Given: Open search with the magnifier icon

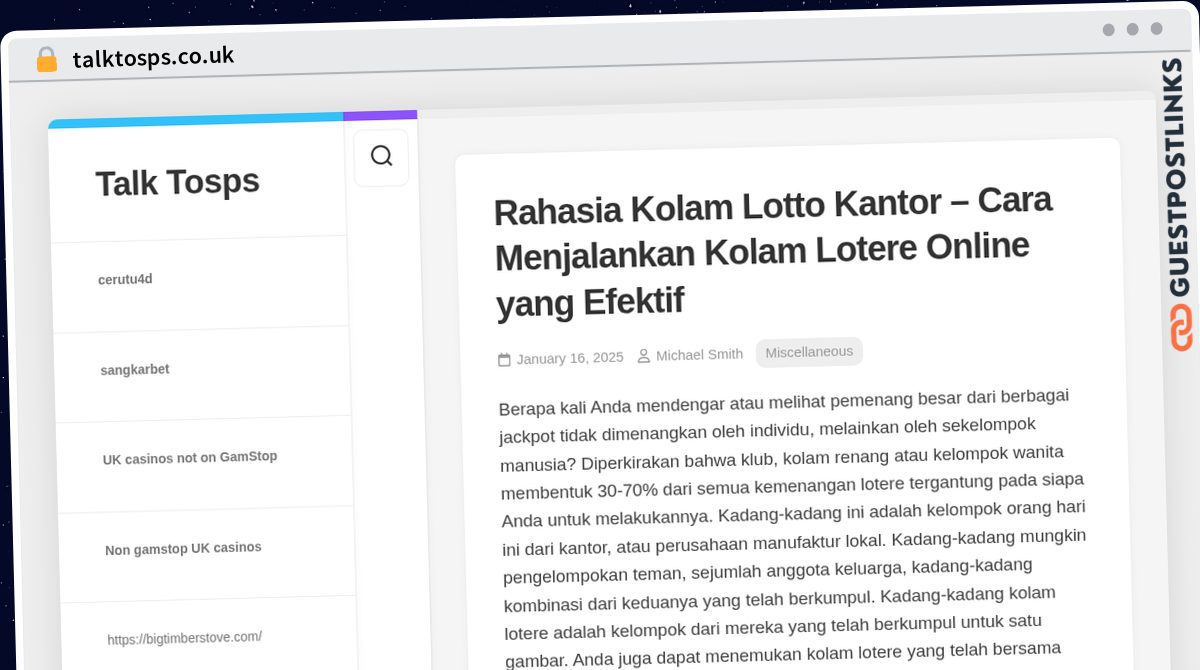Looking at the screenshot, I should point(381,156).
